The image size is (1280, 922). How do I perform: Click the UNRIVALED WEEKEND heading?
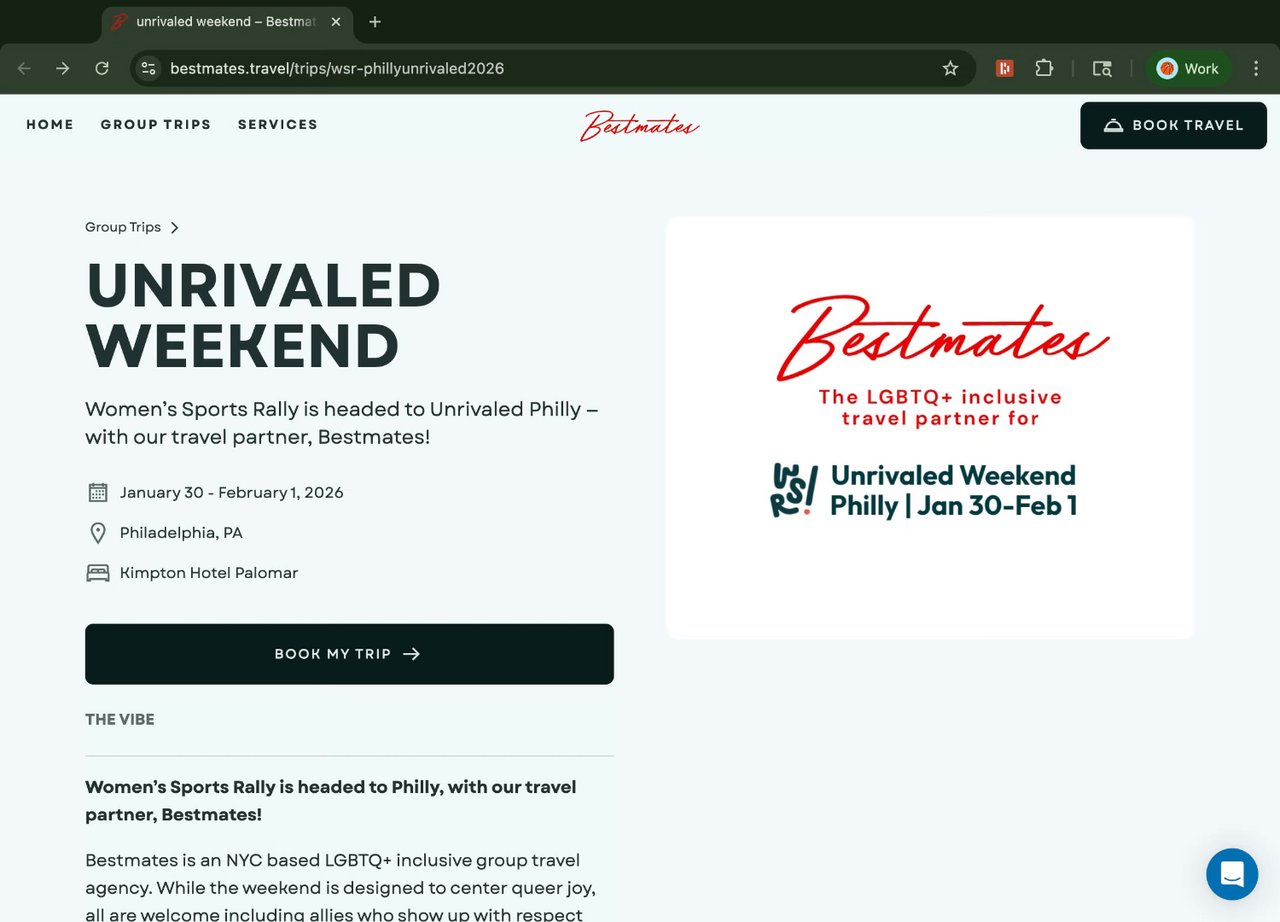tap(263, 315)
